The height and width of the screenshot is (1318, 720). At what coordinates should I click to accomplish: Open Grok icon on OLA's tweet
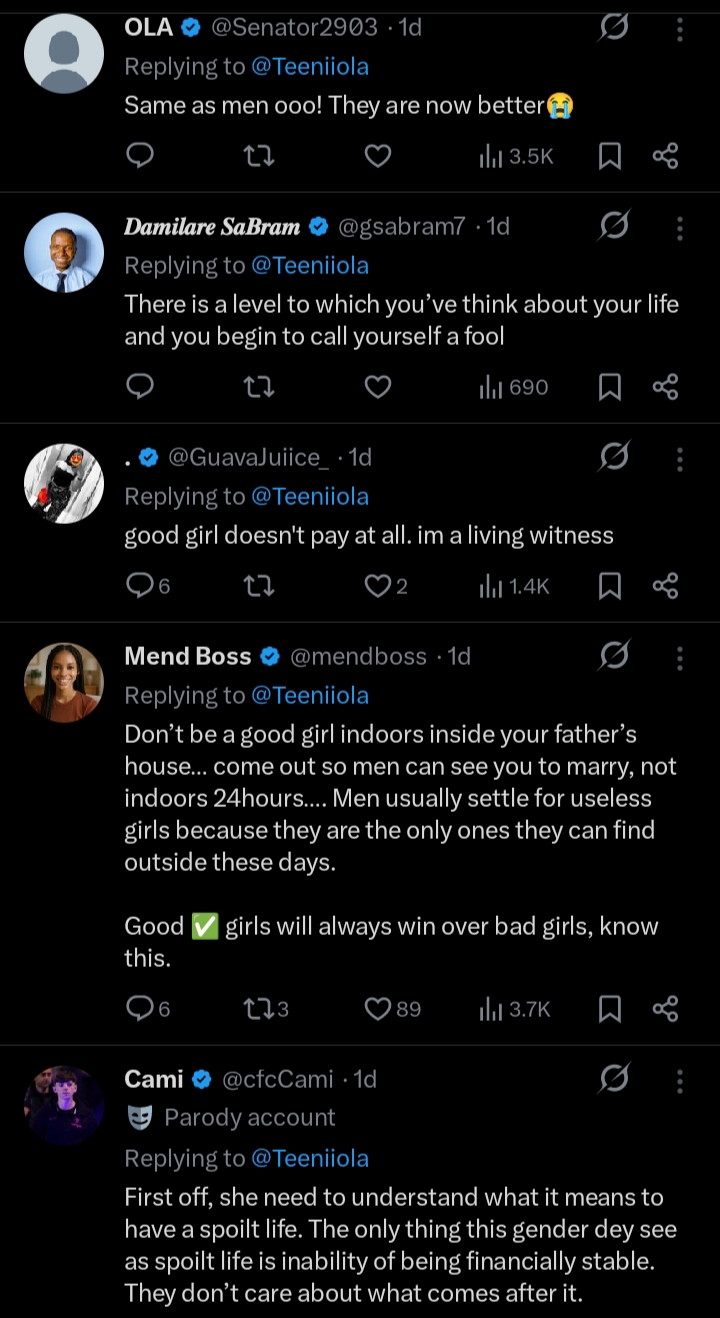[x=613, y=28]
